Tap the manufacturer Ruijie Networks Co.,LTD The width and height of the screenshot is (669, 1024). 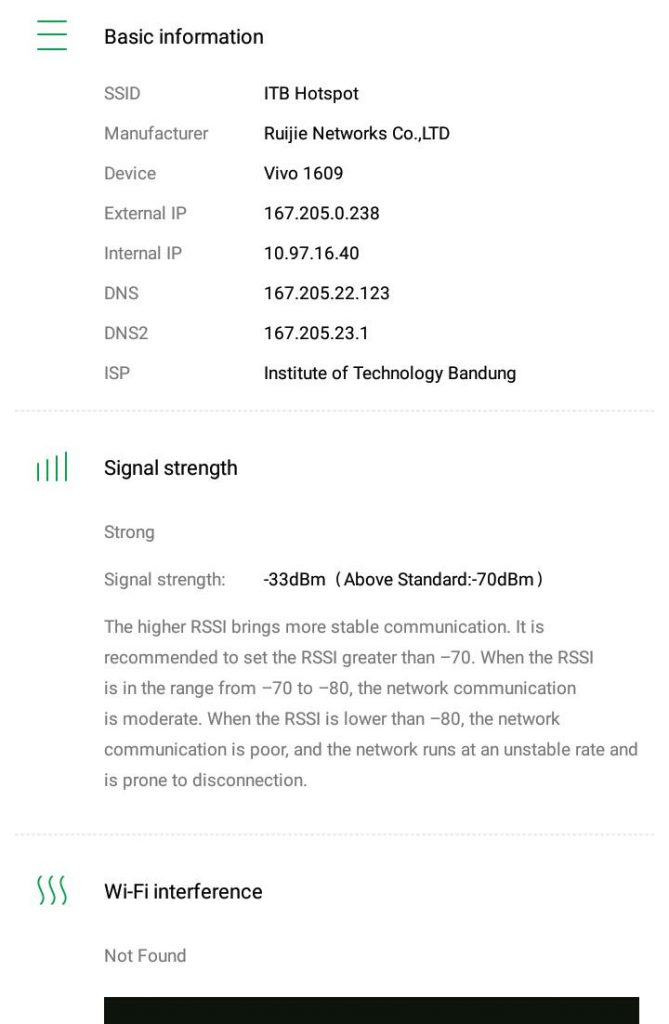[x=357, y=133]
